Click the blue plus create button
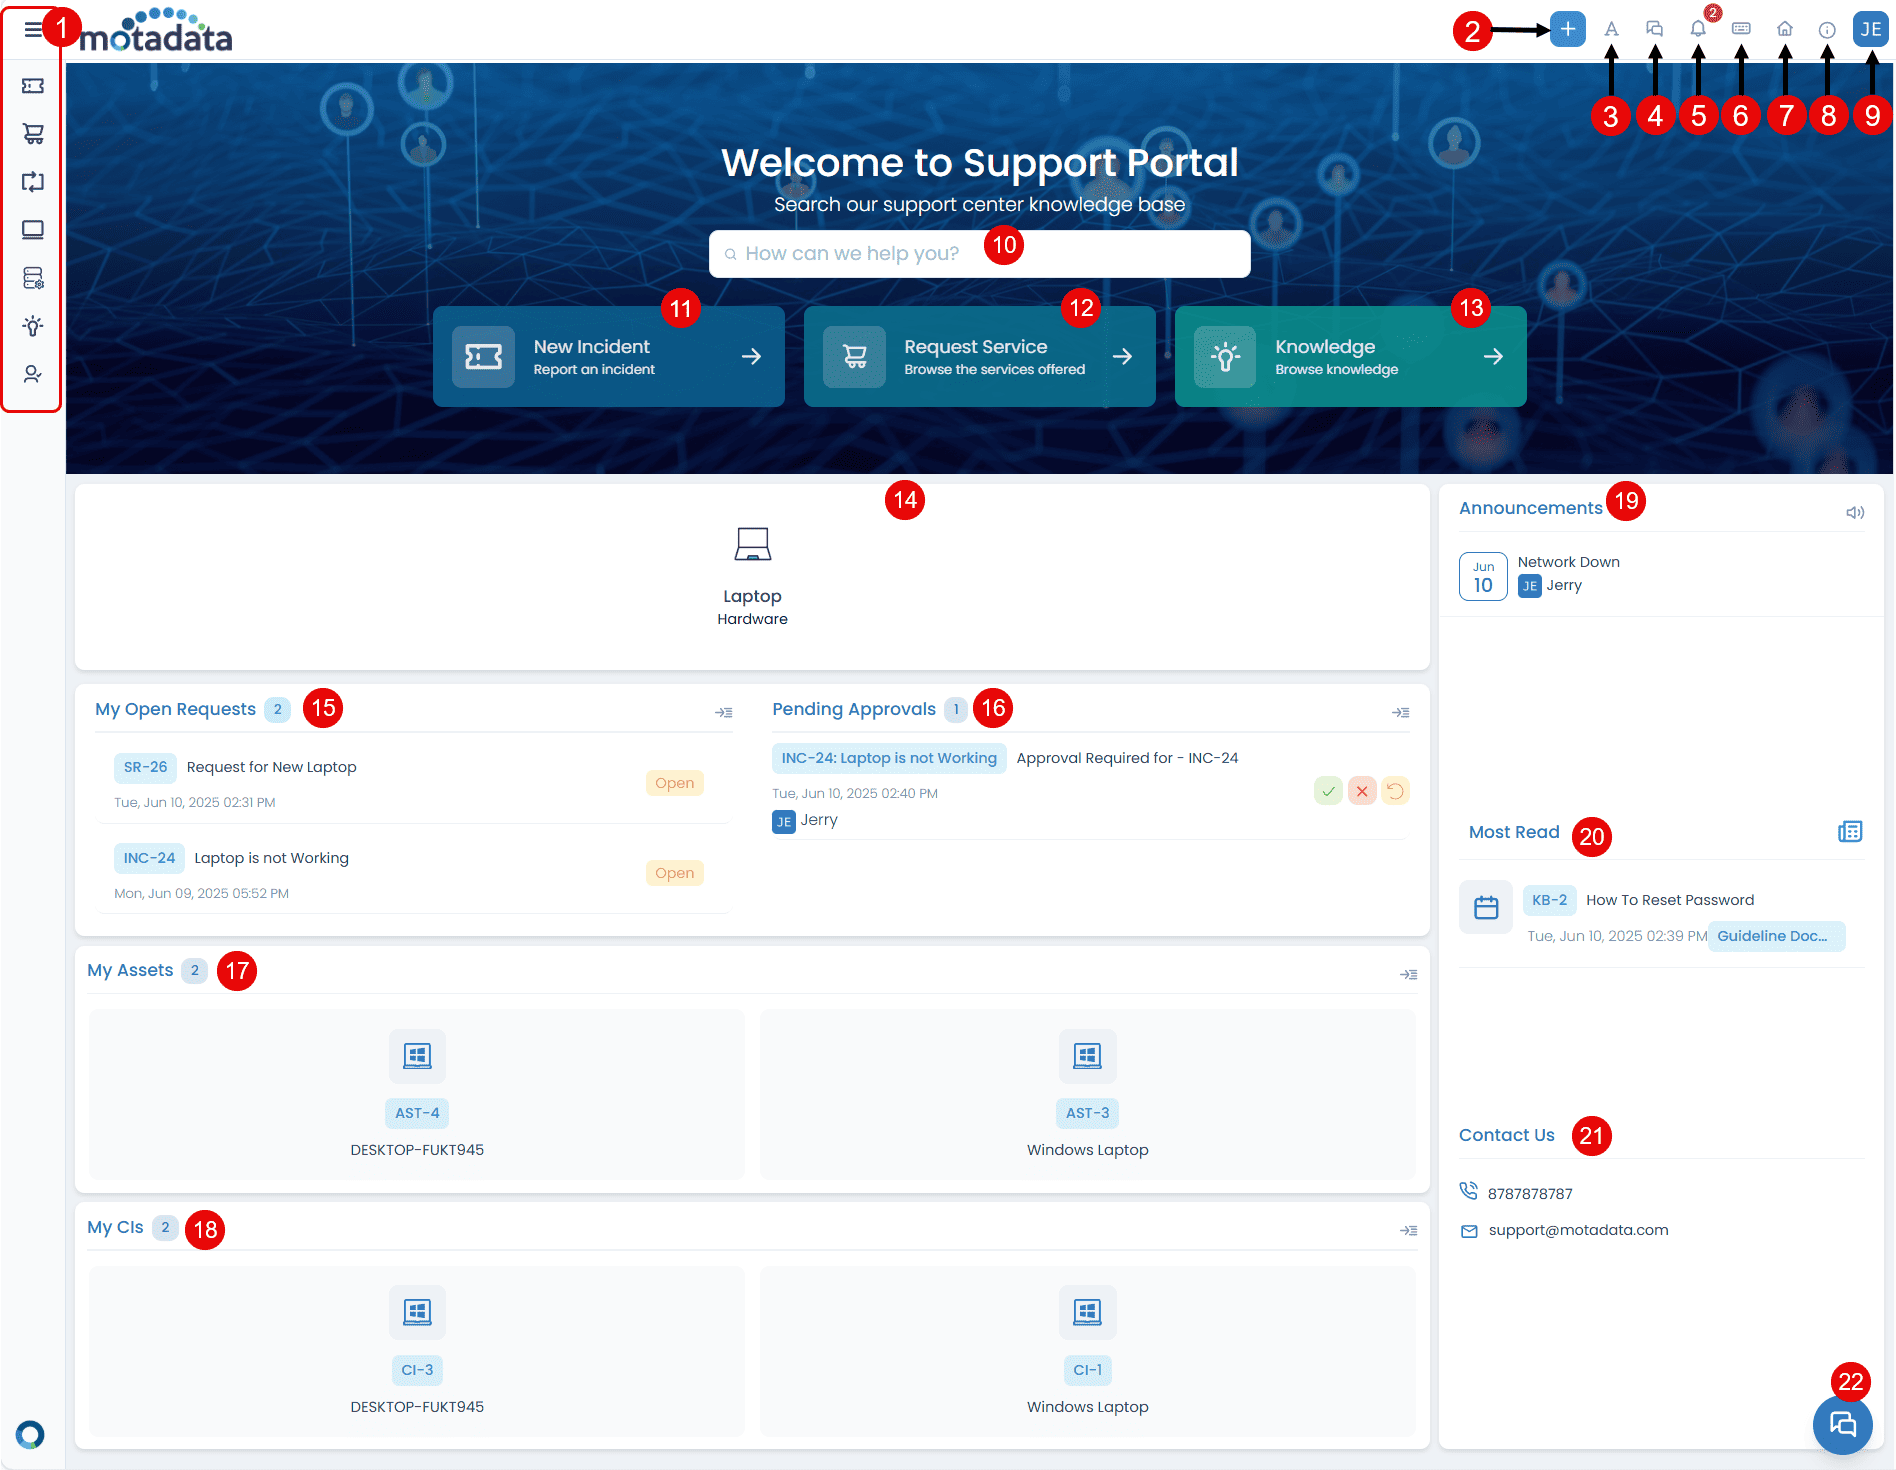Viewport: 1896px width, 1470px height. pyautogui.click(x=1567, y=29)
